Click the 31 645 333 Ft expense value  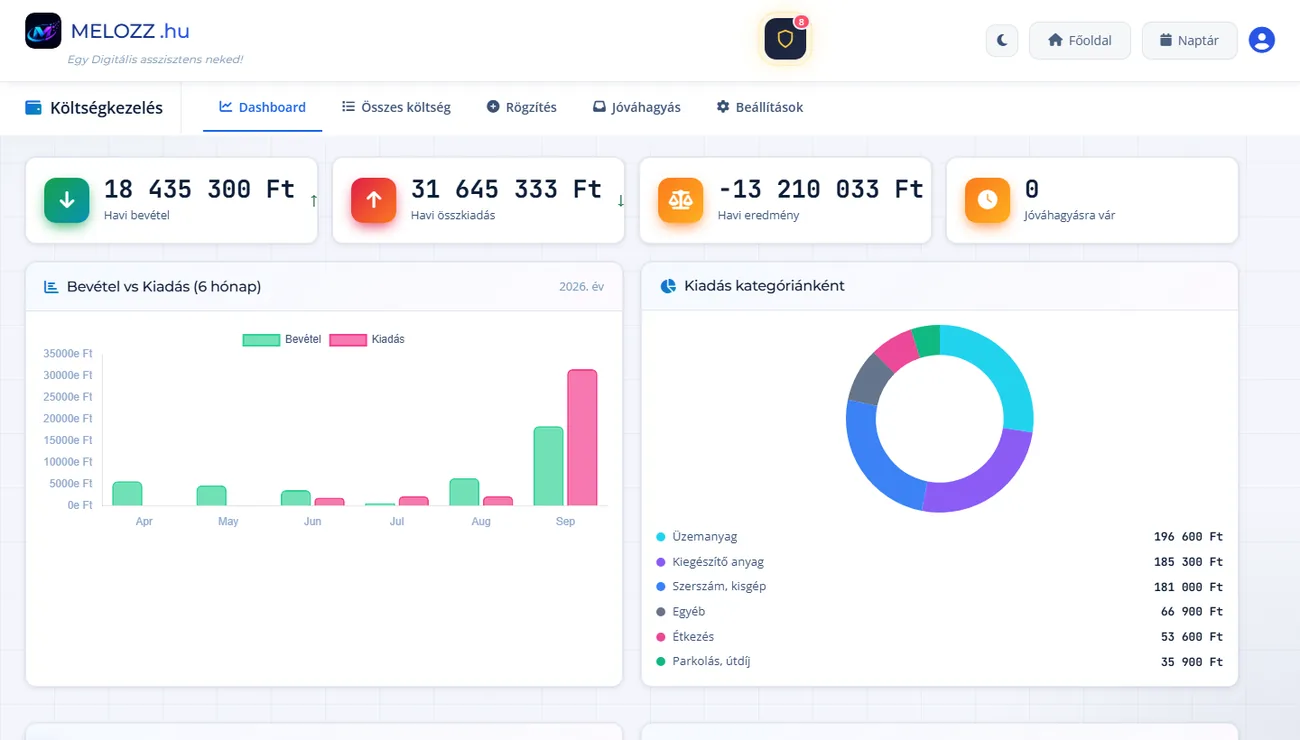(506, 189)
